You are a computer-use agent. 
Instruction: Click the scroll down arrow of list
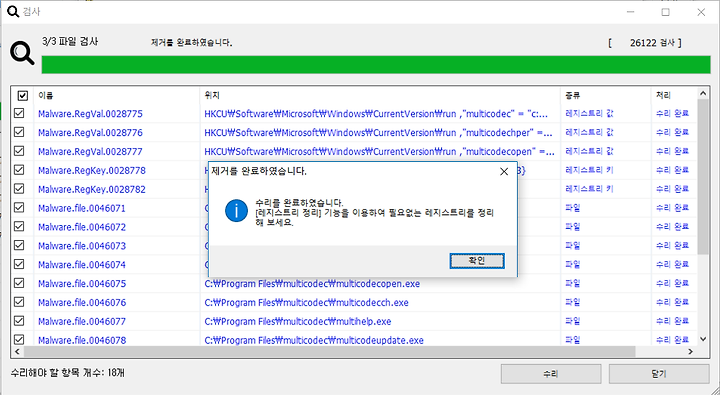click(703, 339)
